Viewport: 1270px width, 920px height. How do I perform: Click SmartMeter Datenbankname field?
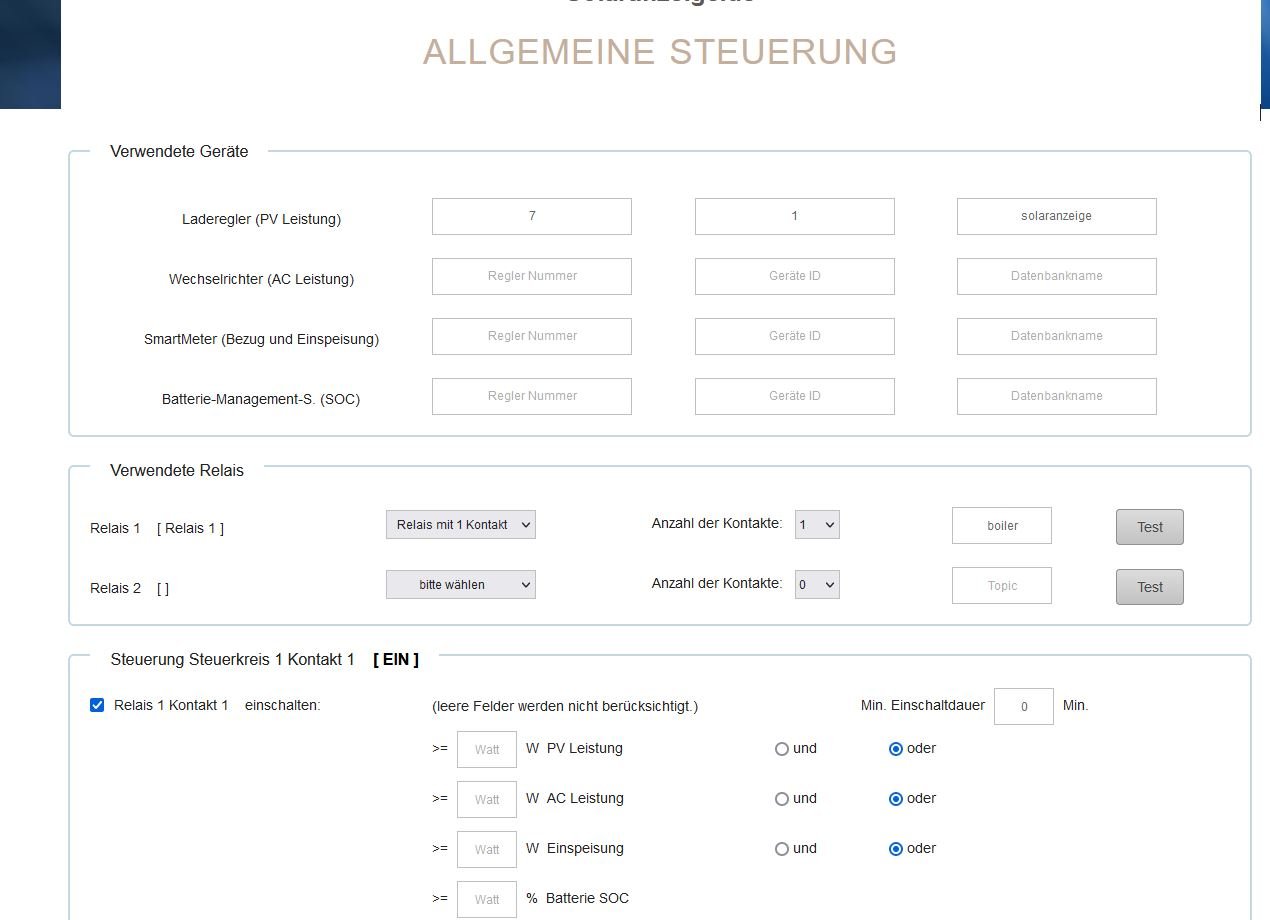pyautogui.click(x=1056, y=336)
